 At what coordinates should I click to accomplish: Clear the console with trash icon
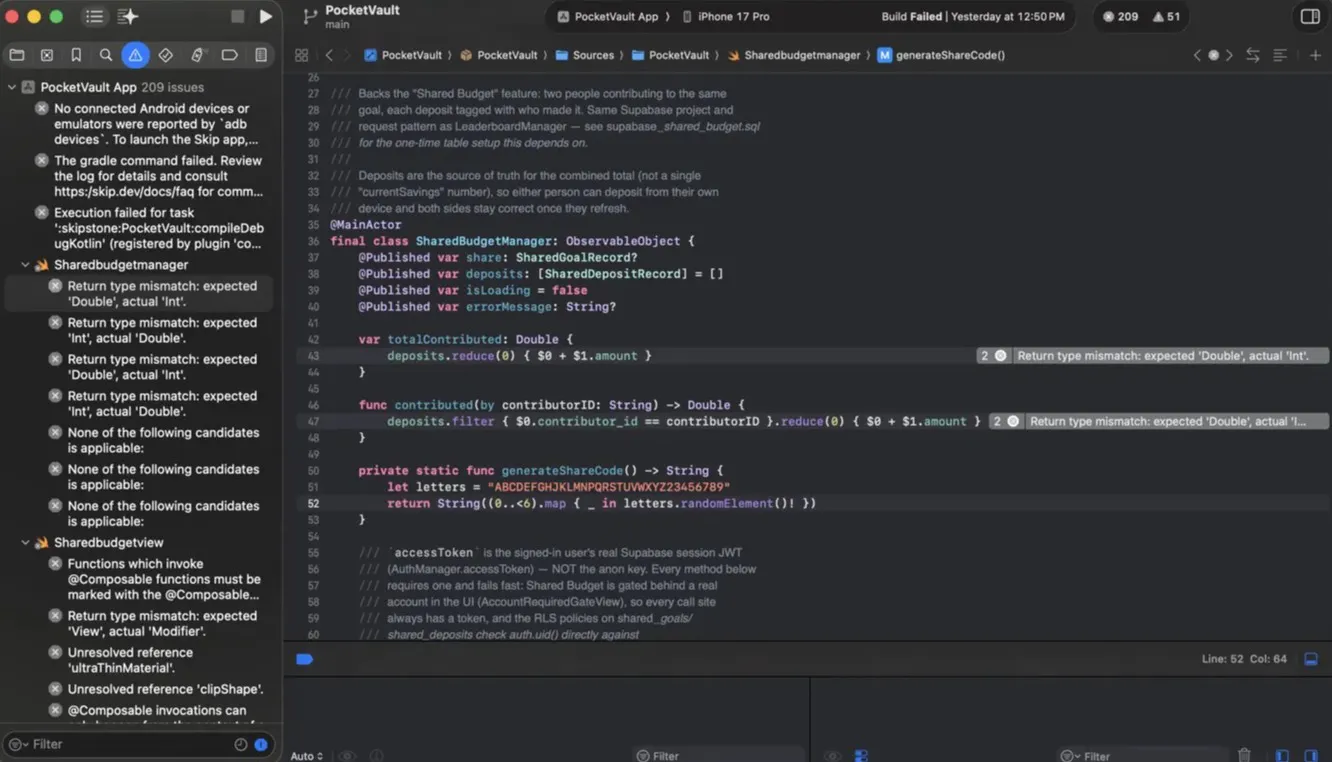pyautogui.click(x=1244, y=755)
